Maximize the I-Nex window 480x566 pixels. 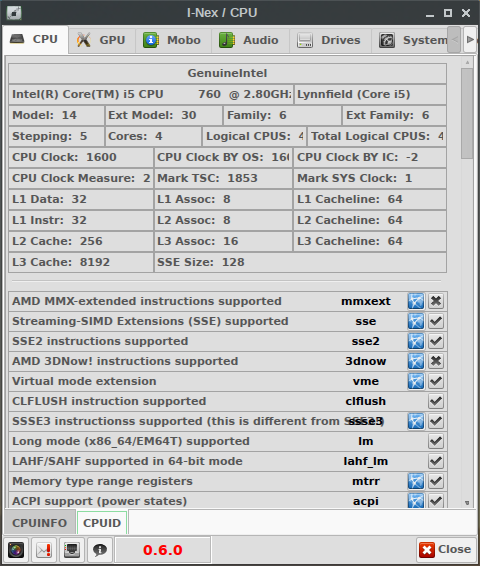pos(448,13)
